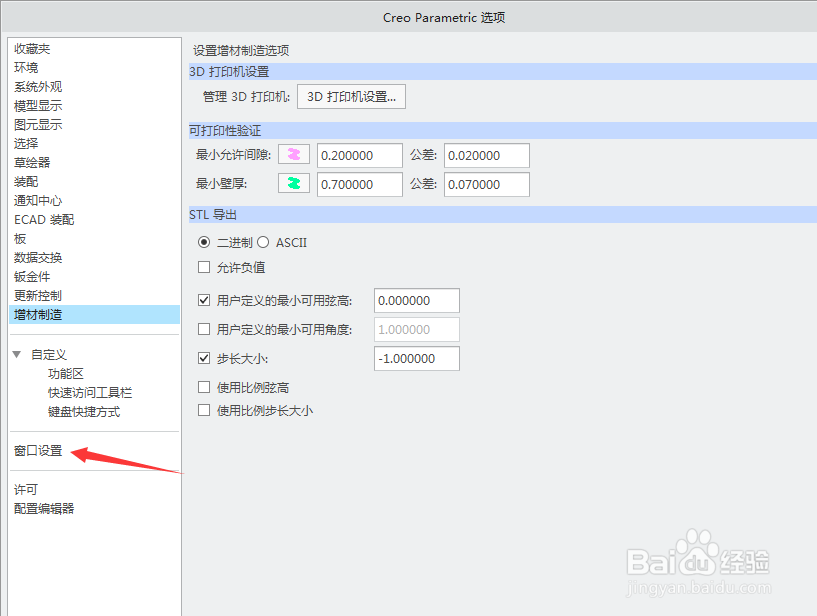Viewport: 817px width, 616px height.
Task: Open the 窗口设置 settings page
Action: tap(37, 451)
